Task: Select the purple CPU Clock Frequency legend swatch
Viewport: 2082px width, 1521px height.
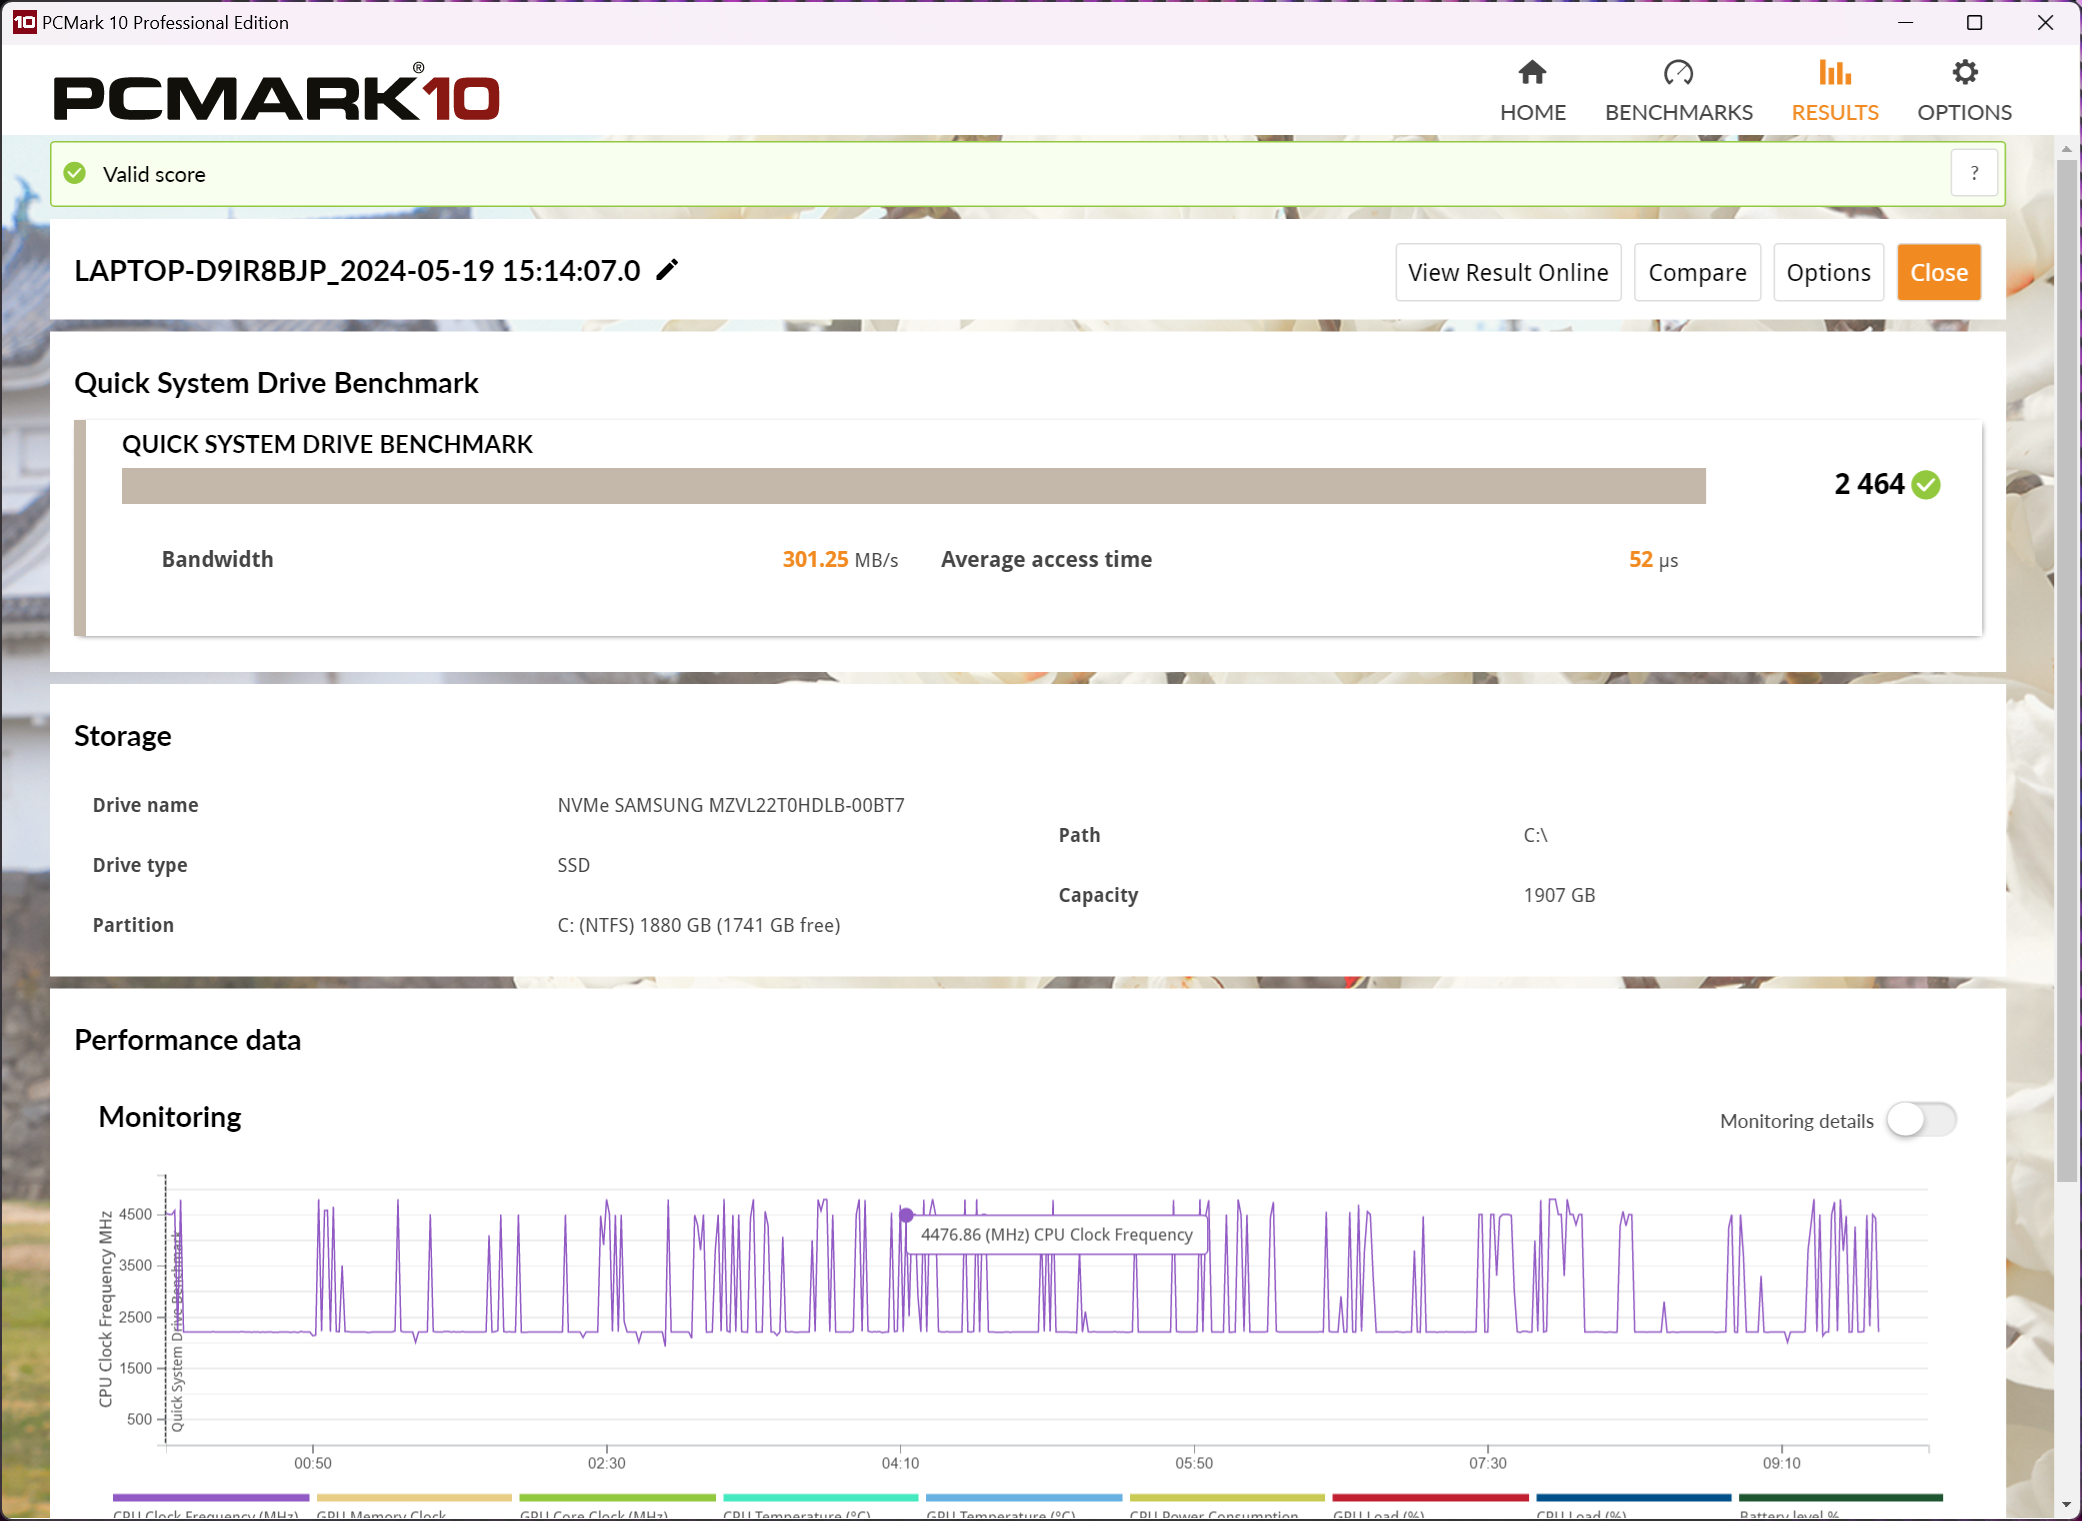Action: pyautogui.click(x=211, y=1497)
